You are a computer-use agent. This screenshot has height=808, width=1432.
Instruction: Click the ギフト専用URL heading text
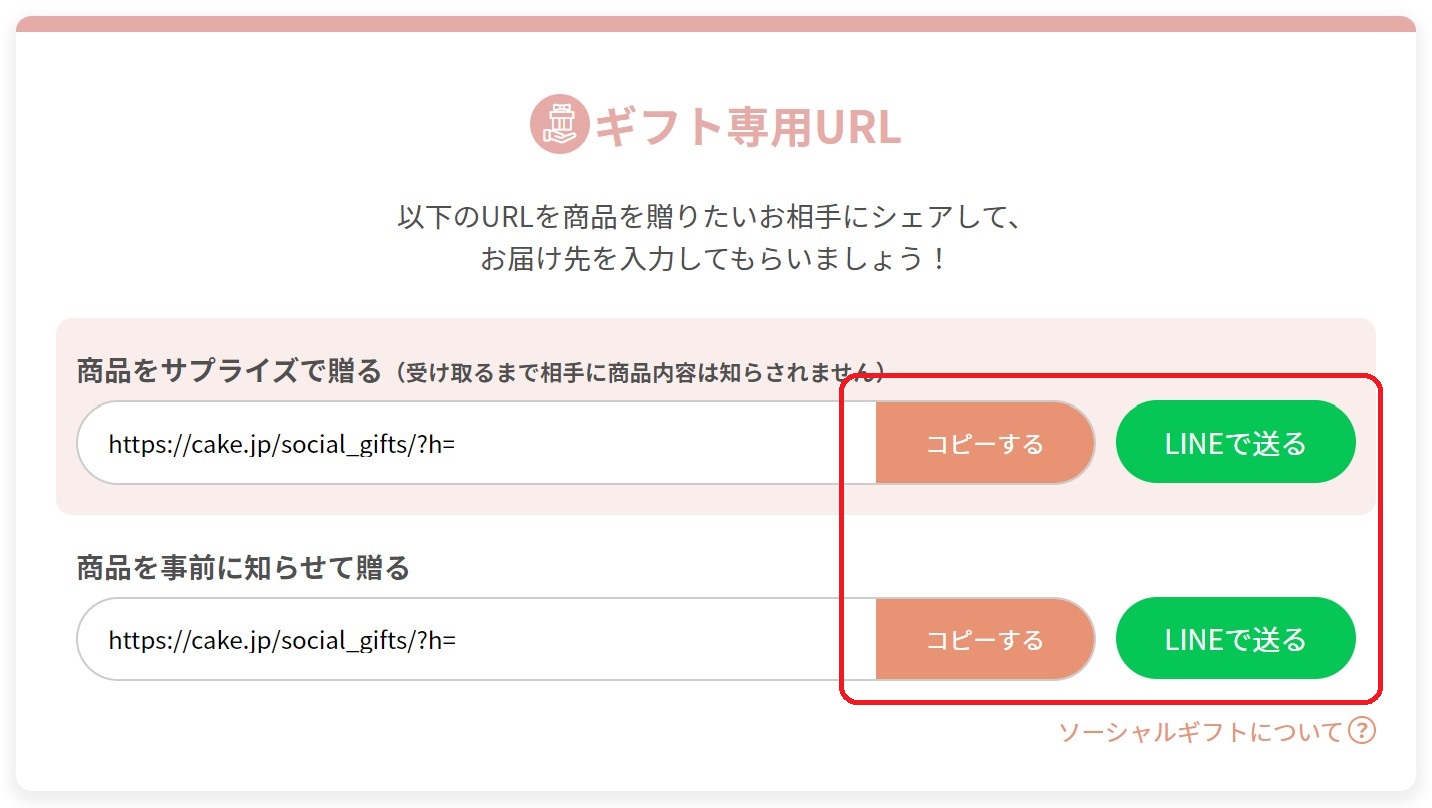(x=748, y=127)
